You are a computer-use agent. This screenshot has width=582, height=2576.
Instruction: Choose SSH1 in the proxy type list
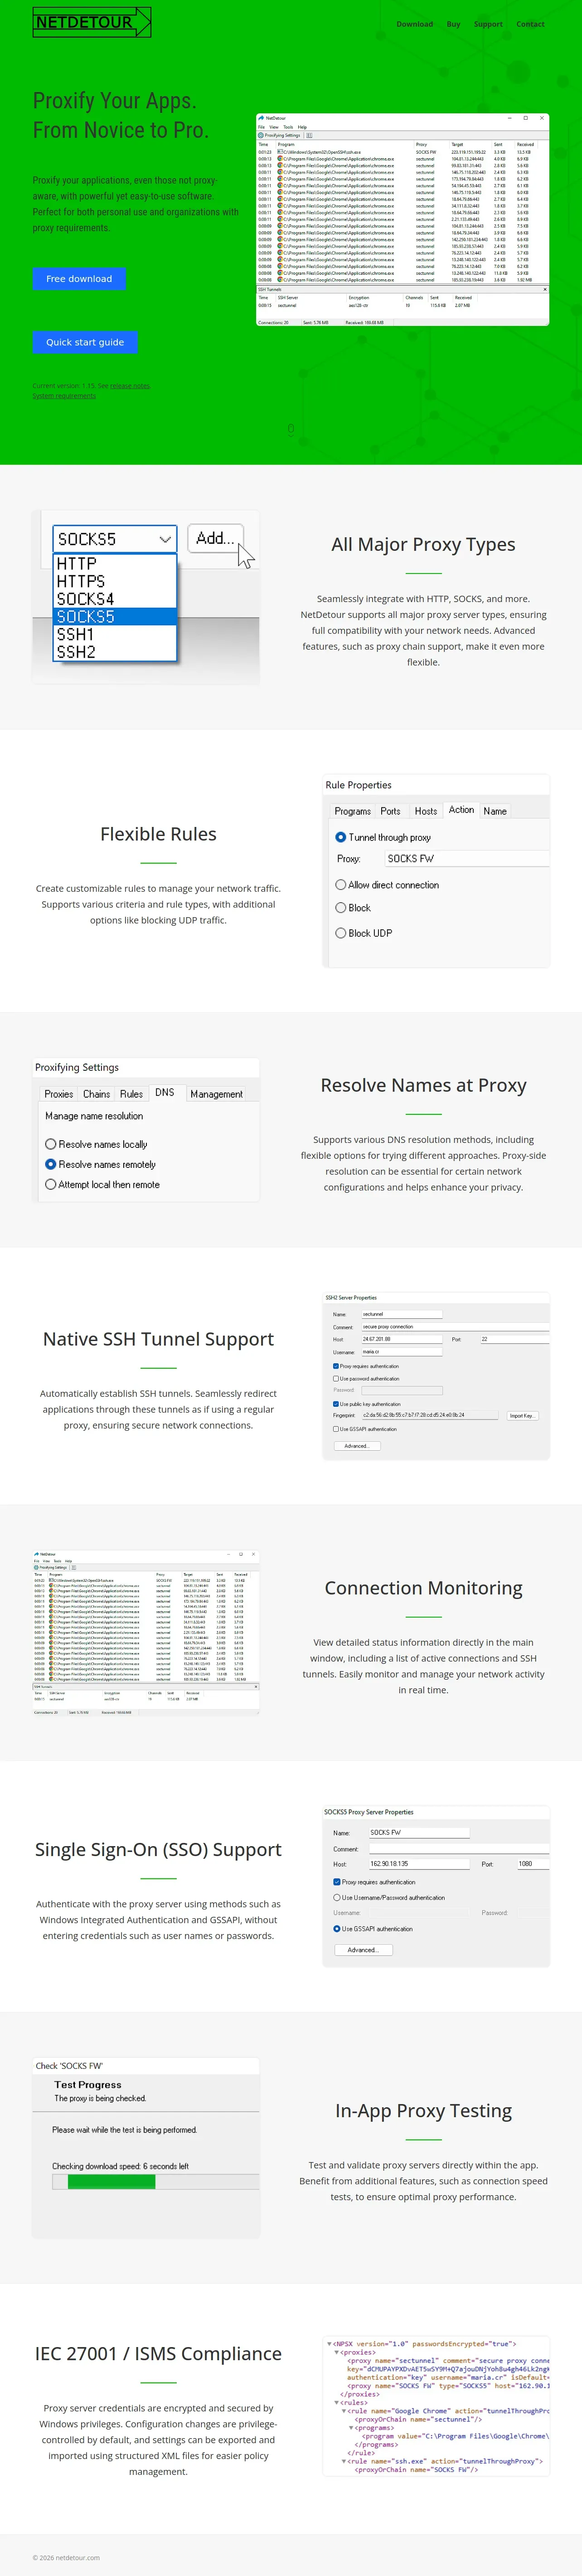point(115,635)
